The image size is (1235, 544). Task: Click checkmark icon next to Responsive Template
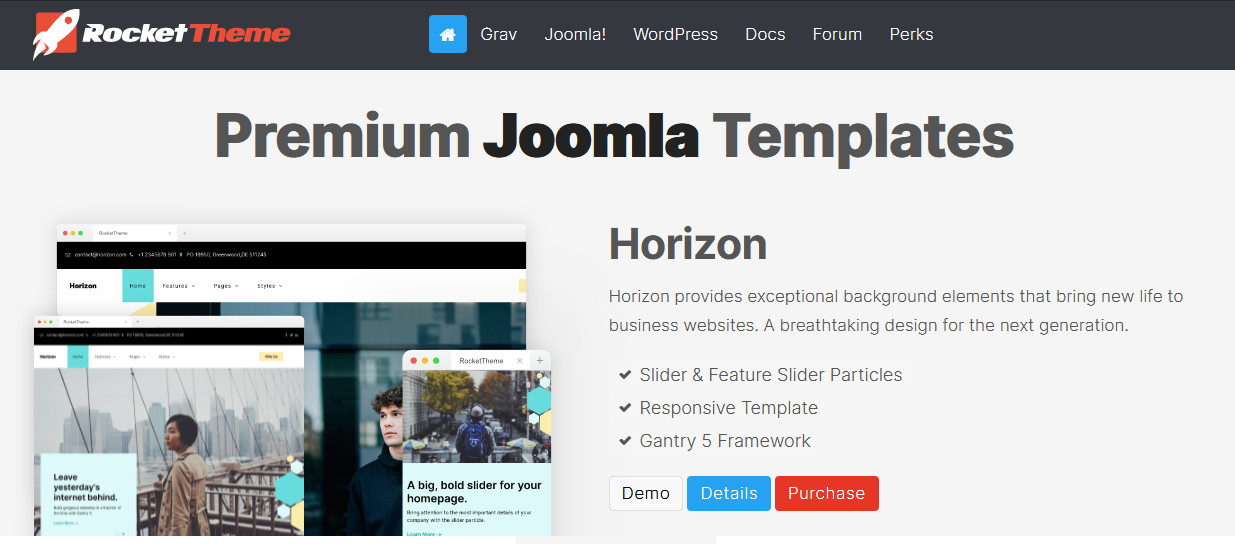click(625, 408)
